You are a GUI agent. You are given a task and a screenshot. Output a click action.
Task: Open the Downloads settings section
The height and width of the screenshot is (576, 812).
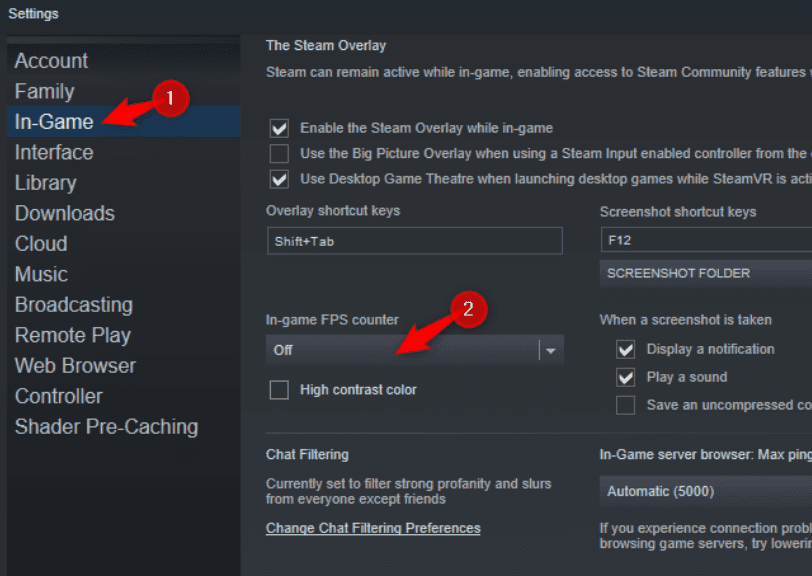coord(64,214)
